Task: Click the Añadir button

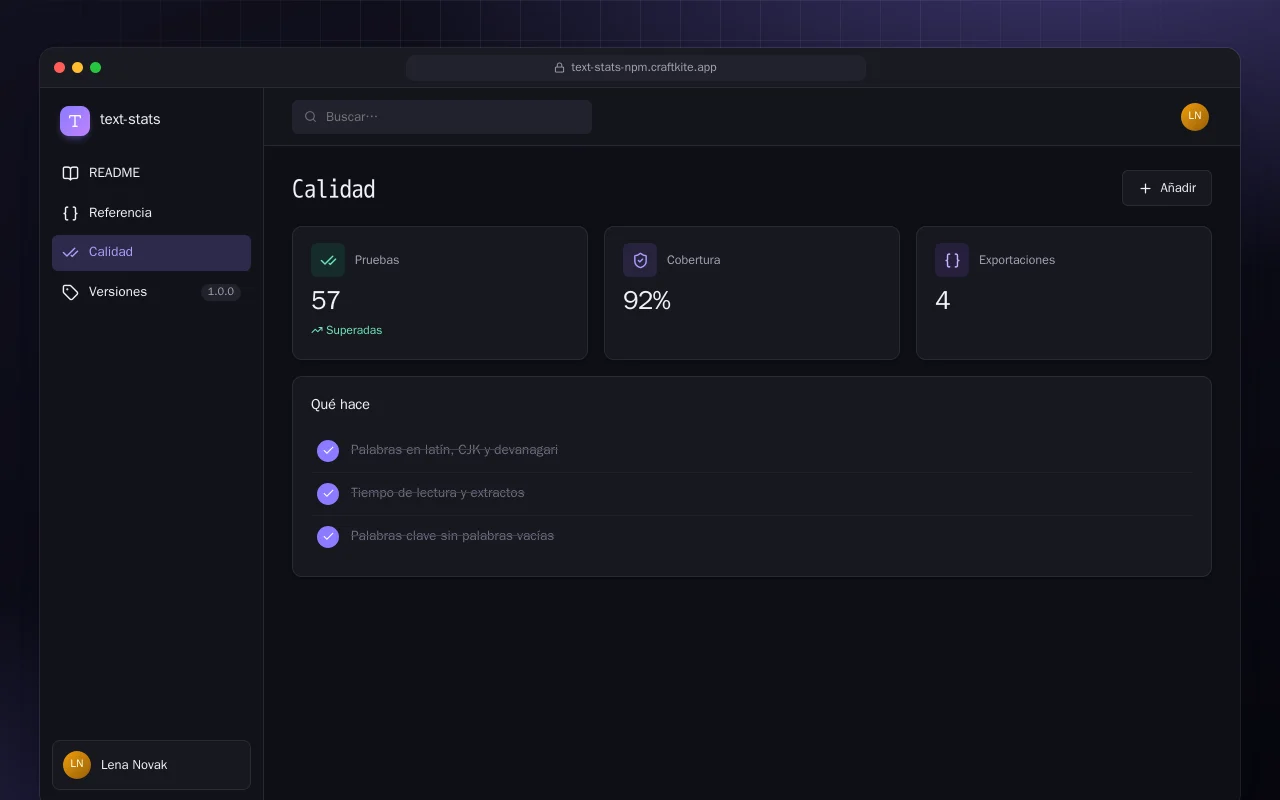Action: click(x=1167, y=188)
